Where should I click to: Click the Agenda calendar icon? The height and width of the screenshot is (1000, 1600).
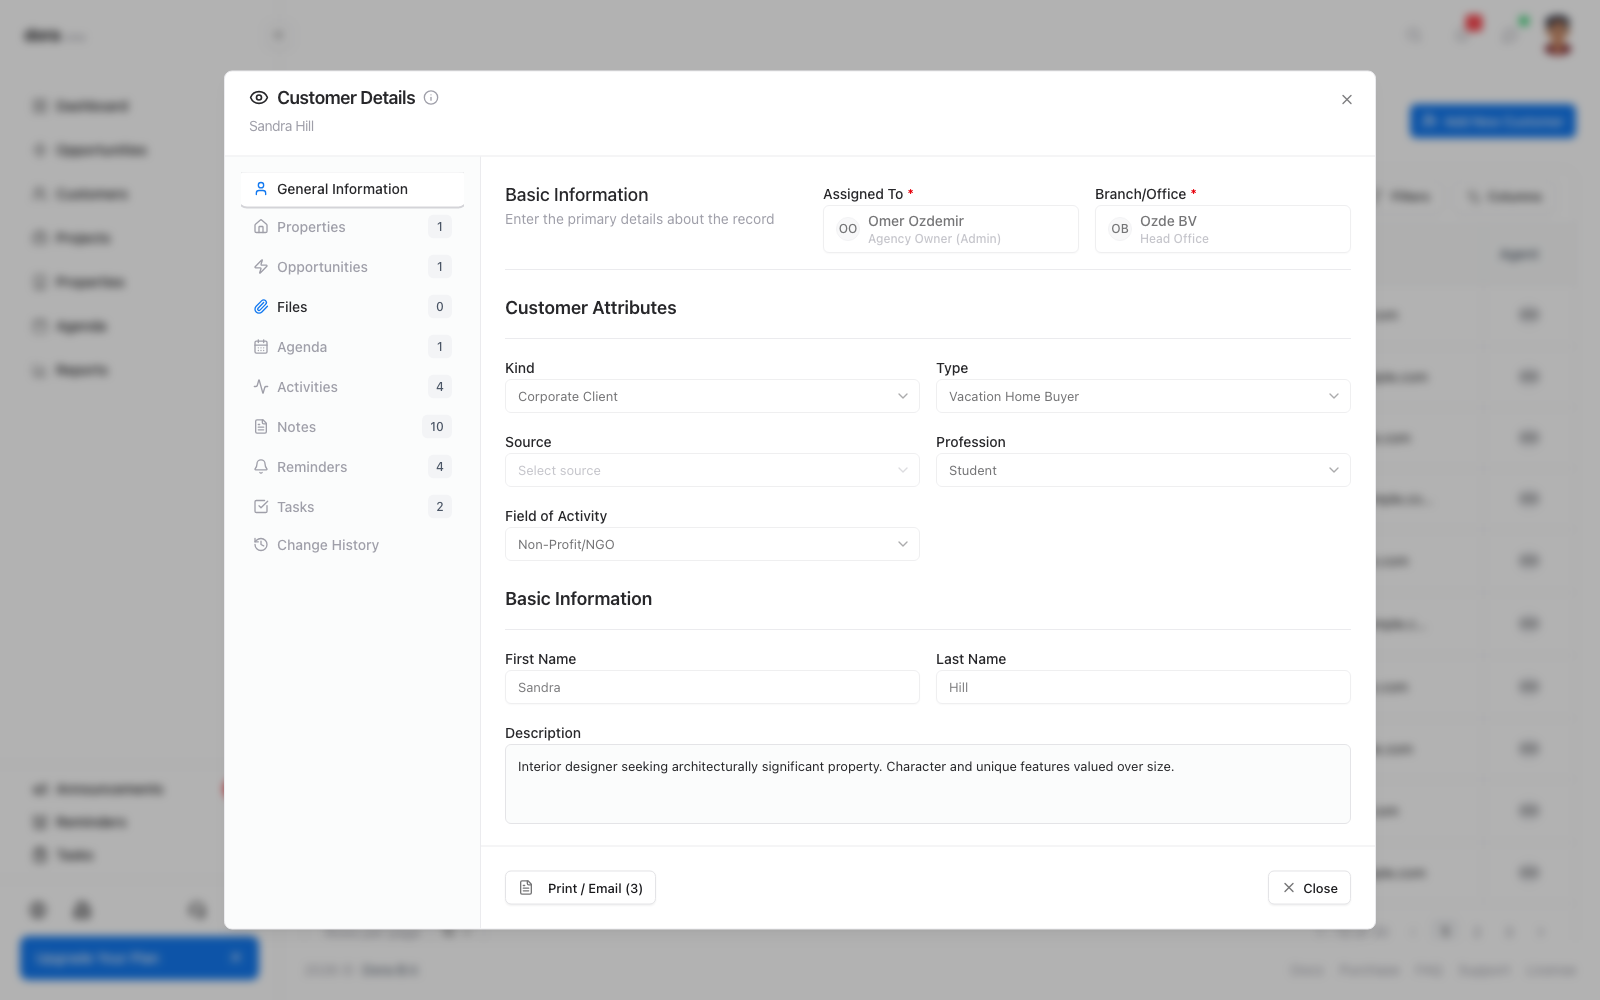pyautogui.click(x=261, y=347)
